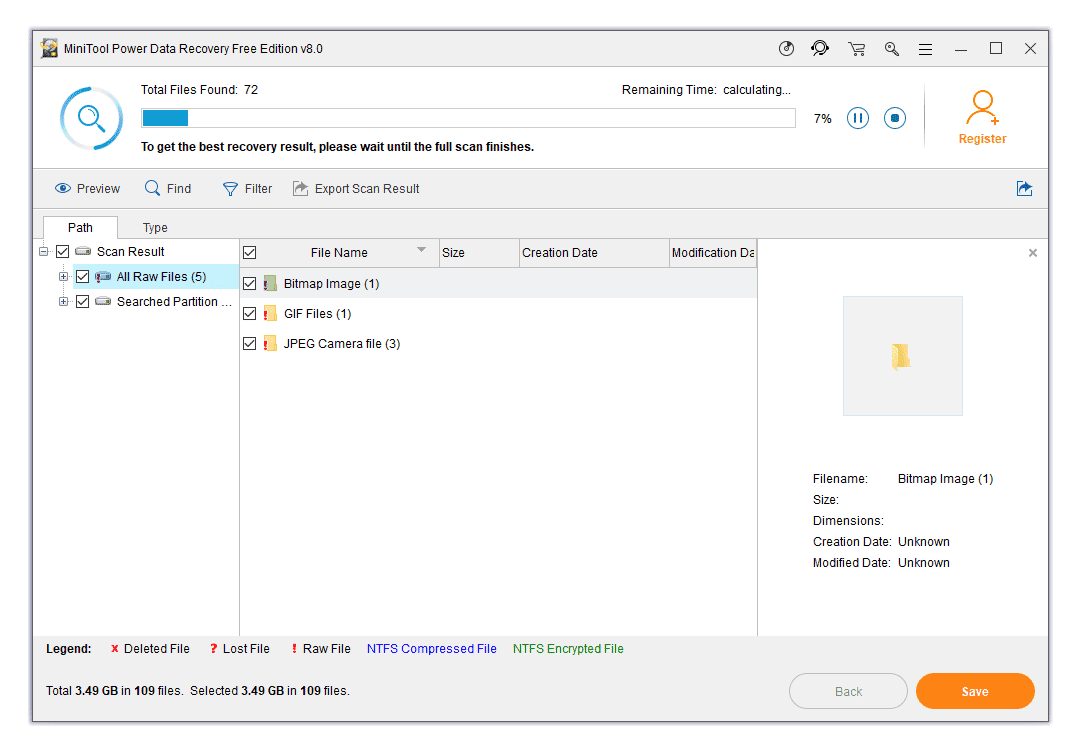The width and height of the screenshot is (1075, 748).
Task: Open the shopping cart upgrade icon
Action: click(x=856, y=49)
